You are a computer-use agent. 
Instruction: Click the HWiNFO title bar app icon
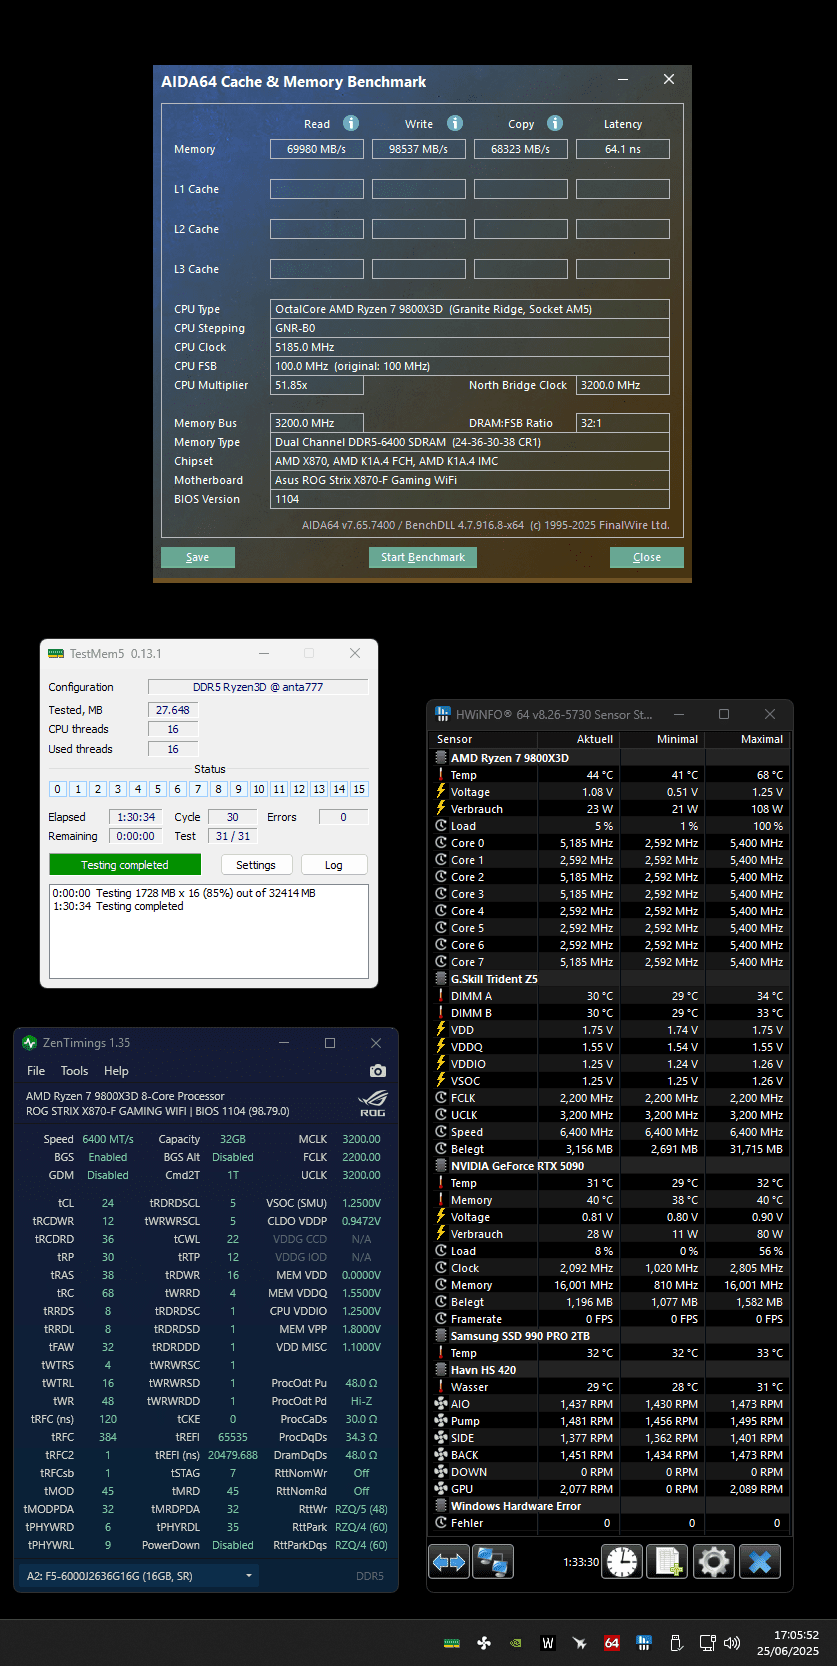(x=443, y=714)
